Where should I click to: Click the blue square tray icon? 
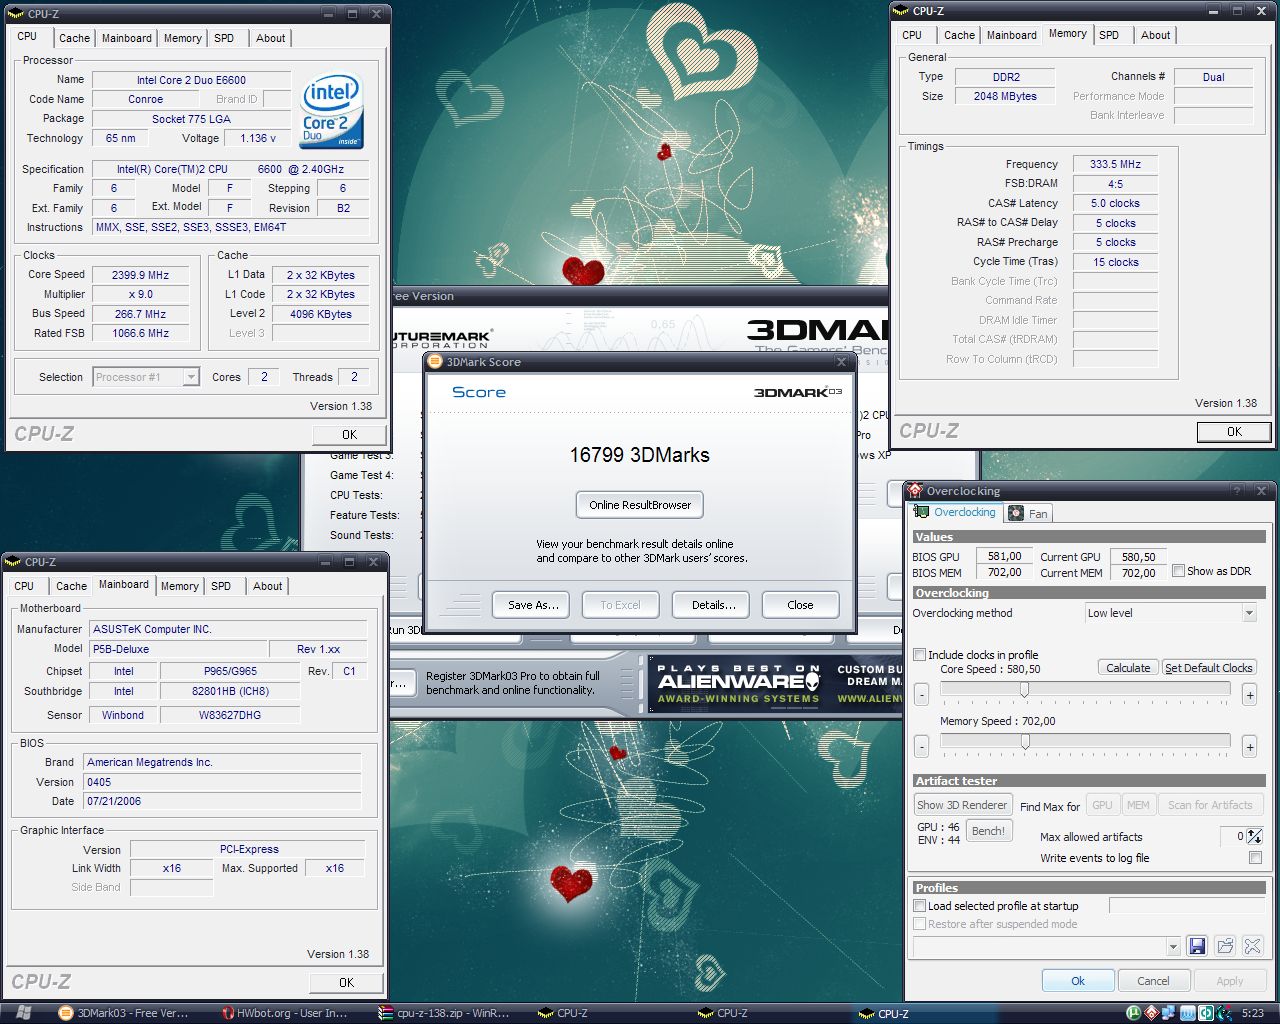1186,1013
